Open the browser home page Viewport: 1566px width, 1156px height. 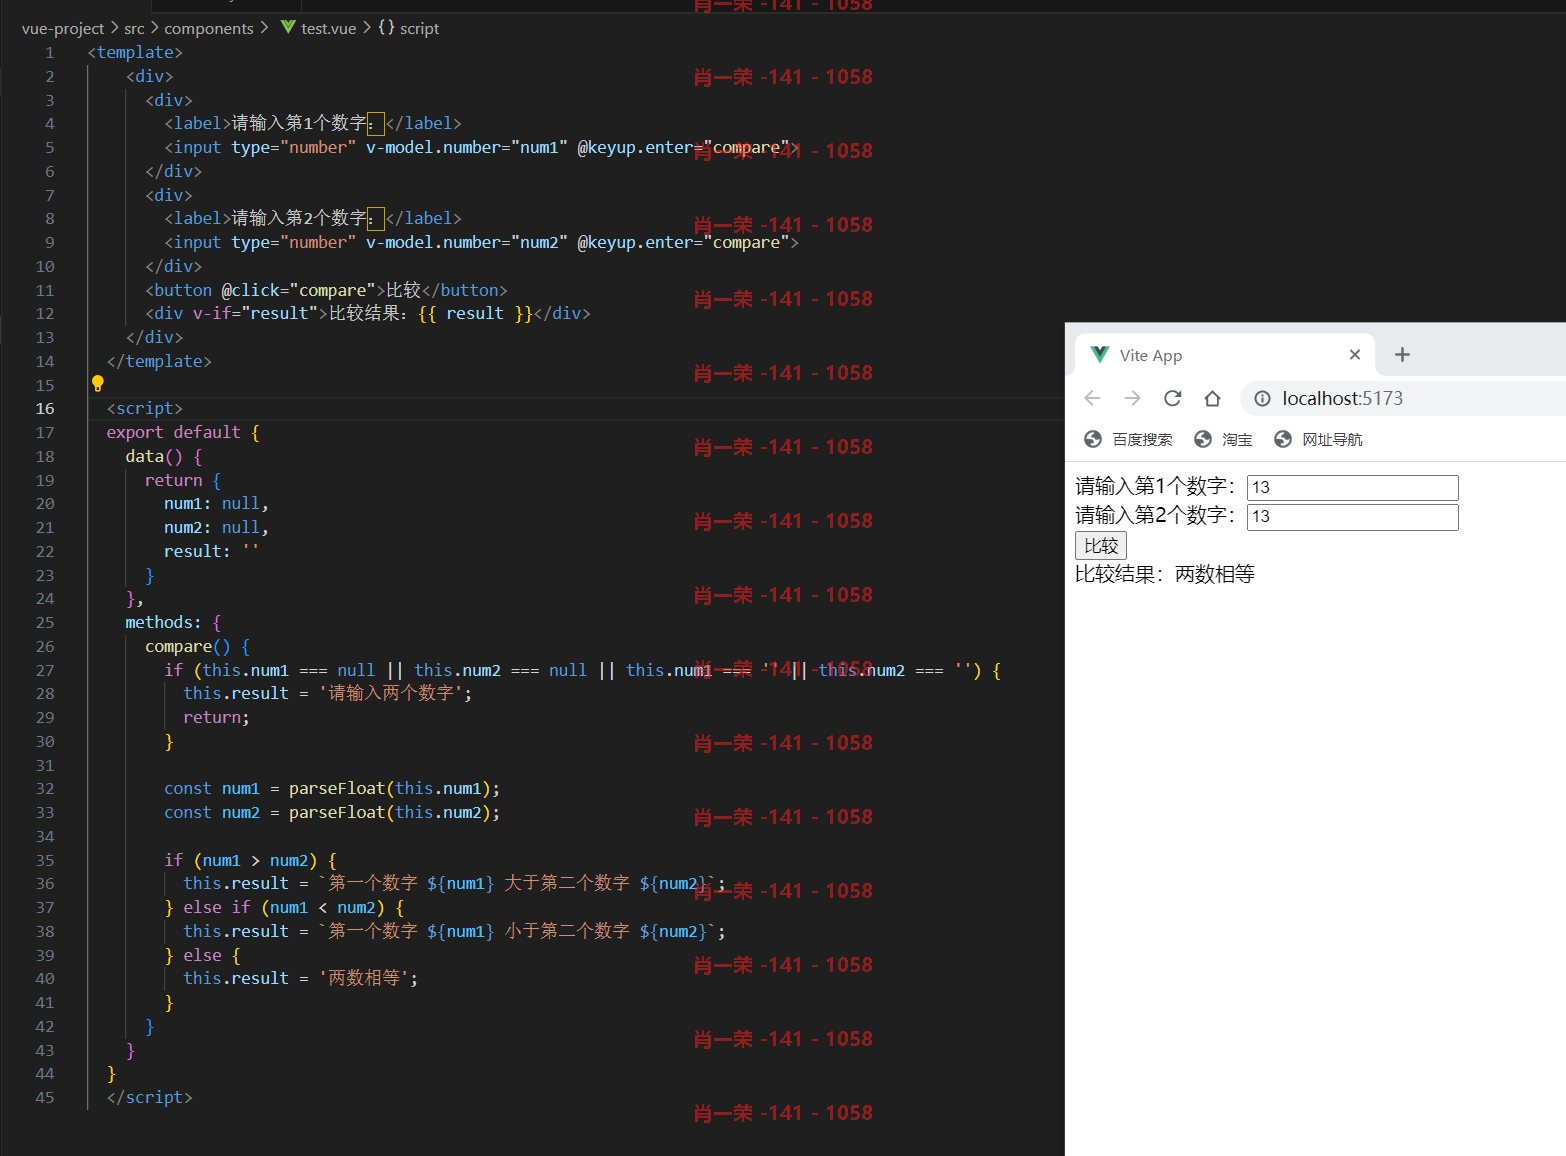pyautogui.click(x=1212, y=398)
